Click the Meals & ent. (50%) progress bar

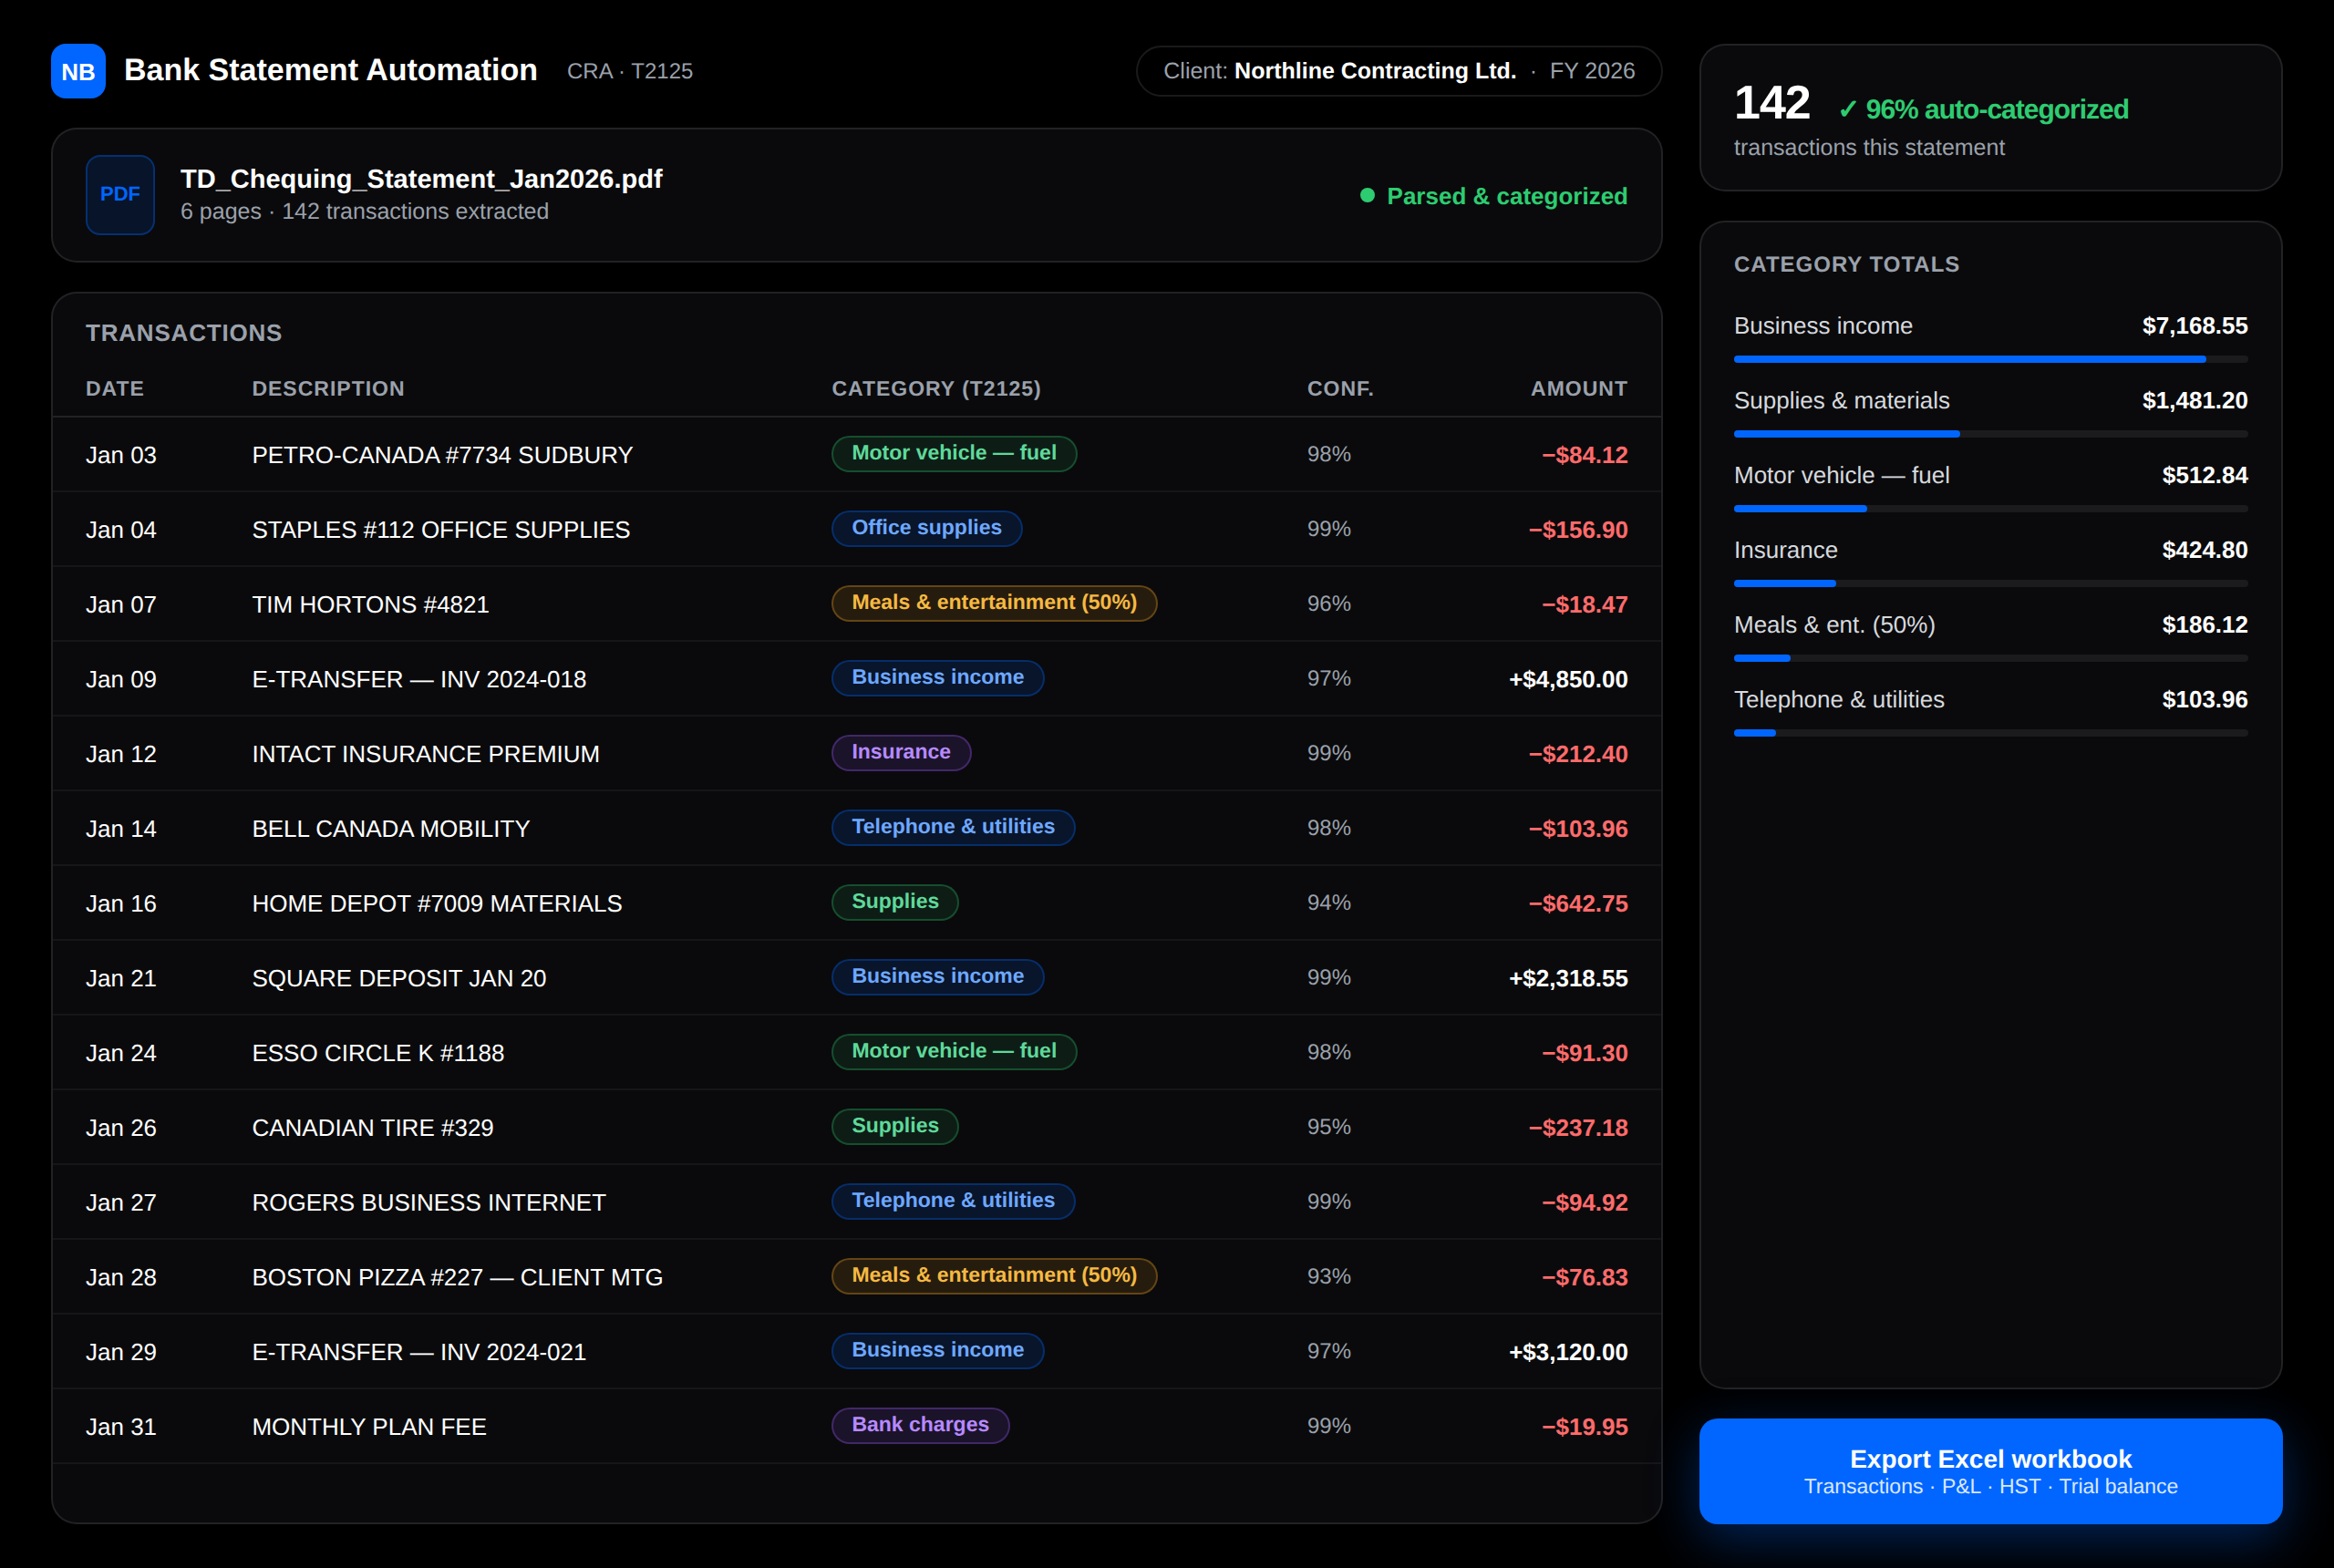(1990, 658)
